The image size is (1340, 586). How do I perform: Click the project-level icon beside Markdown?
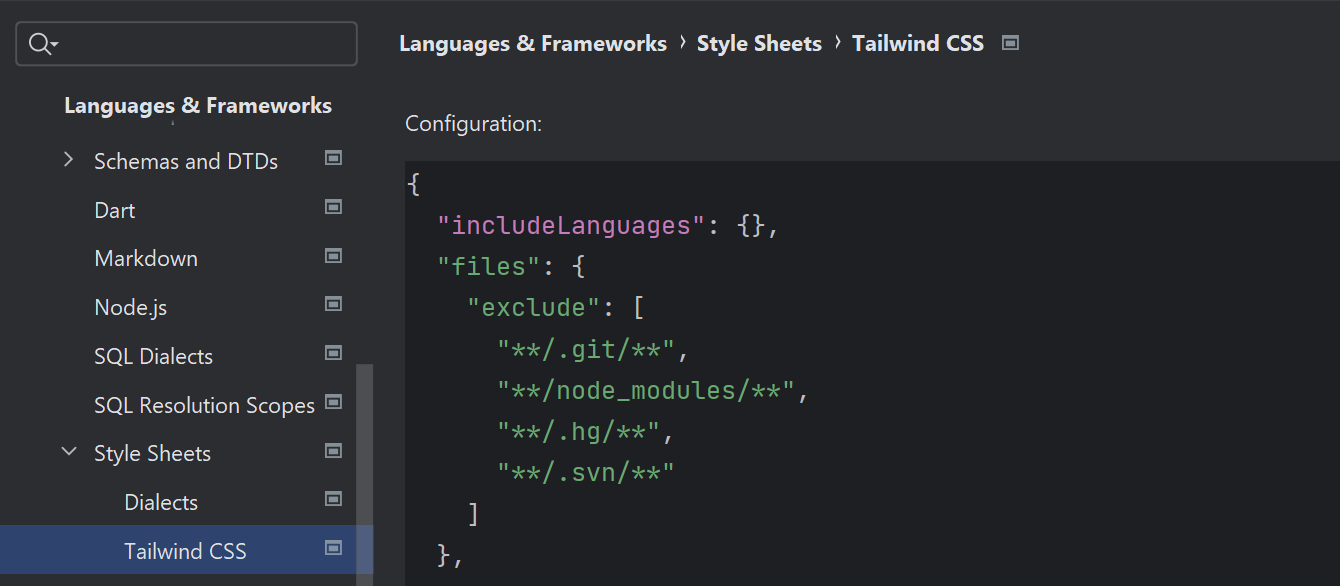pyautogui.click(x=334, y=256)
